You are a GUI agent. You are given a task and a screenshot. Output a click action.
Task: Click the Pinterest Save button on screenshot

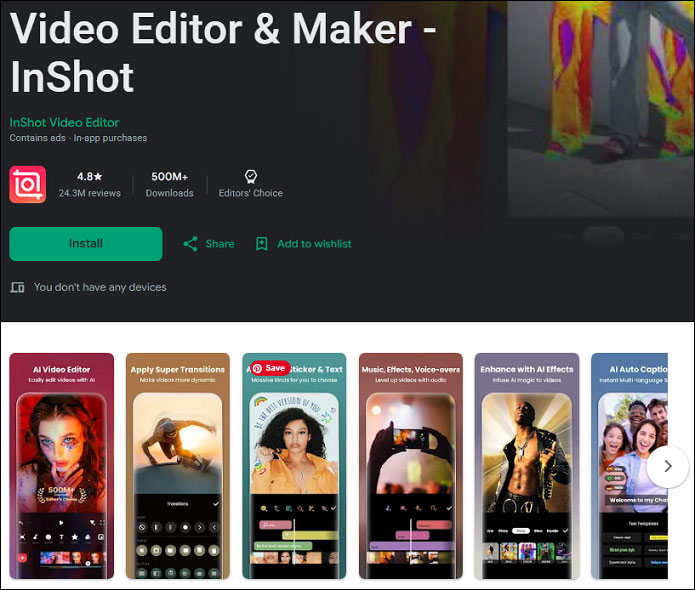[270, 368]
